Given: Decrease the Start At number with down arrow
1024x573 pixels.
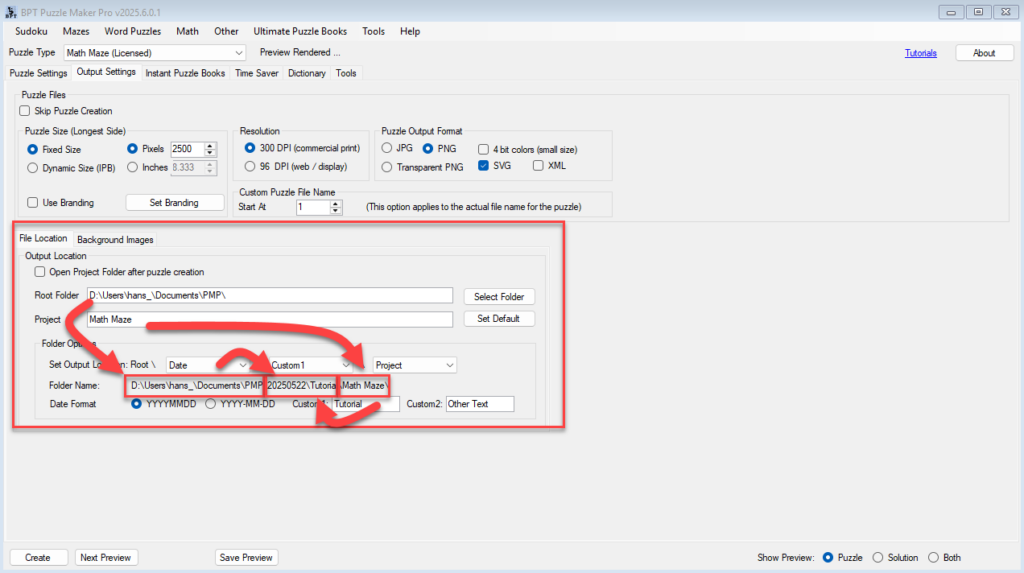Looking at the screenshot, I should (x=336, y=211).
